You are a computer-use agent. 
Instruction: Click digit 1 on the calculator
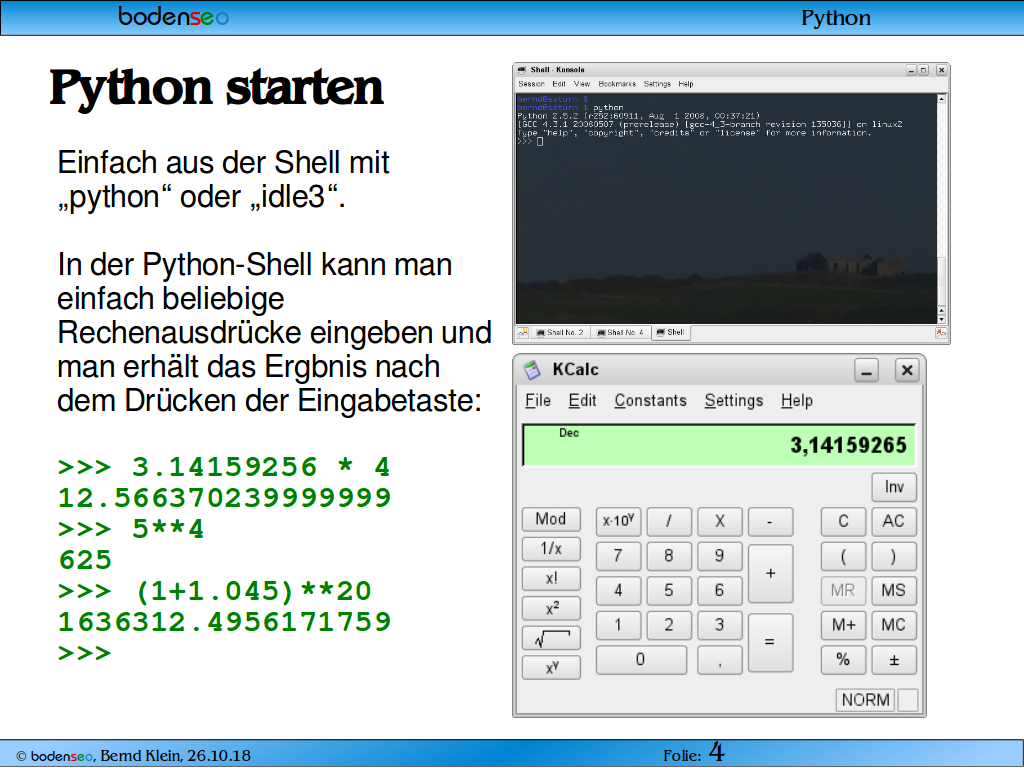coord(618,625)
